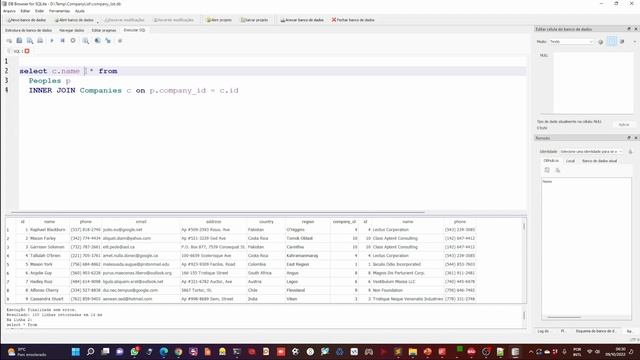This screenshot has width=640, height=360.
Task: Click into the cell editor text area
Action: (x=593, y=82)
